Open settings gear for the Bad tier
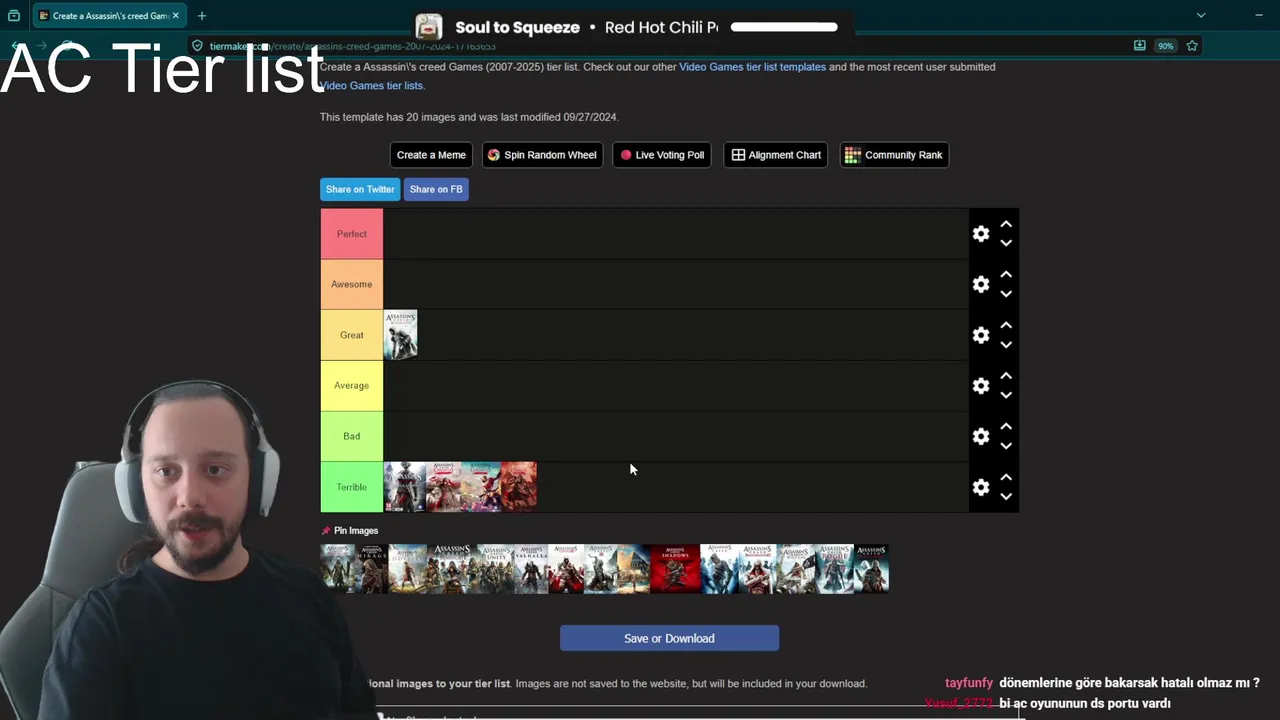Viewport: 1280px width, 720px height. click(x=981, y=436)
